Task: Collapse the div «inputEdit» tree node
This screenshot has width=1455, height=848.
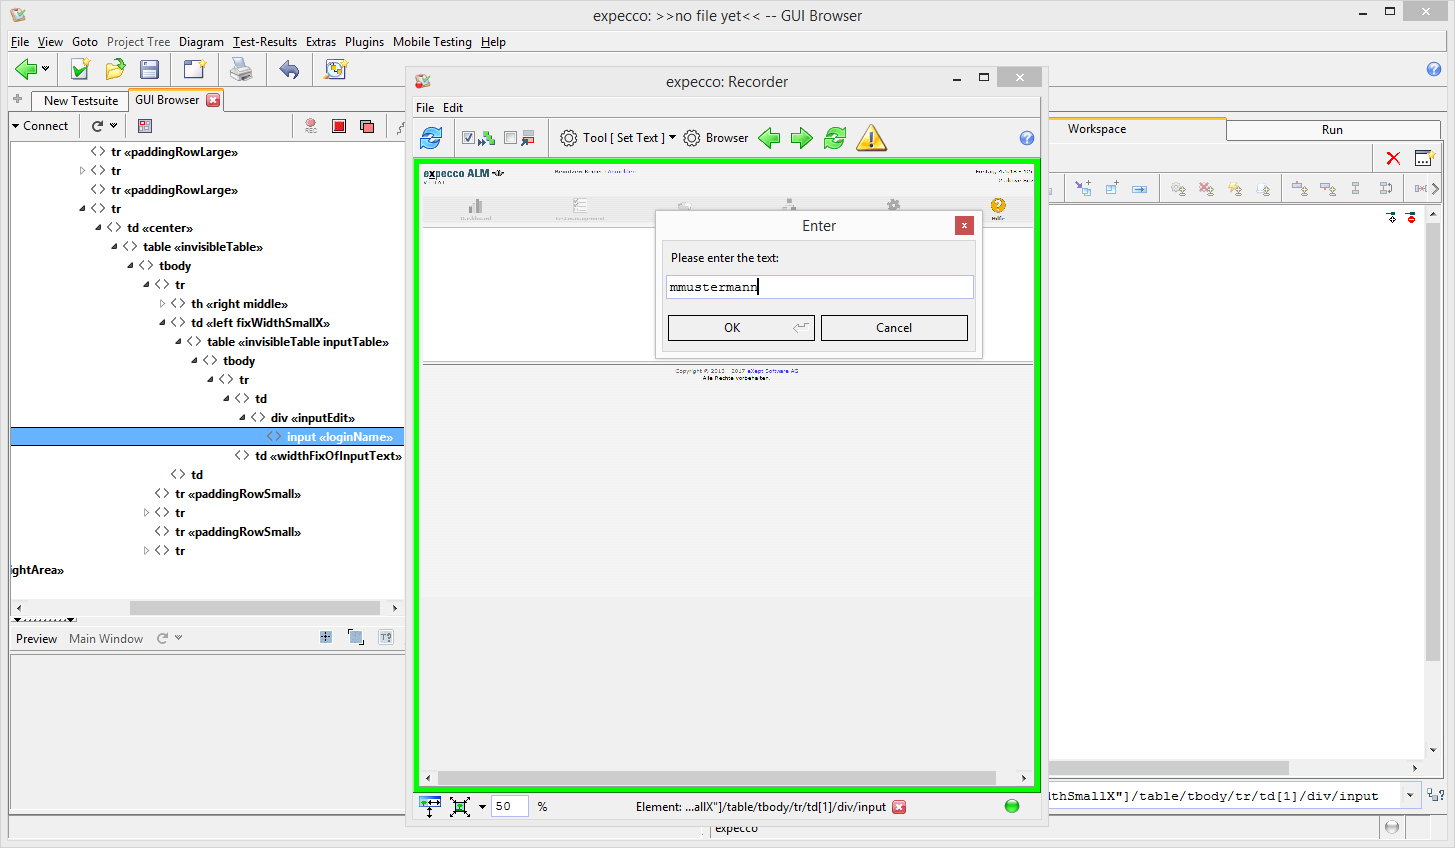Action: pyautogui.click(x=242, y=418)
